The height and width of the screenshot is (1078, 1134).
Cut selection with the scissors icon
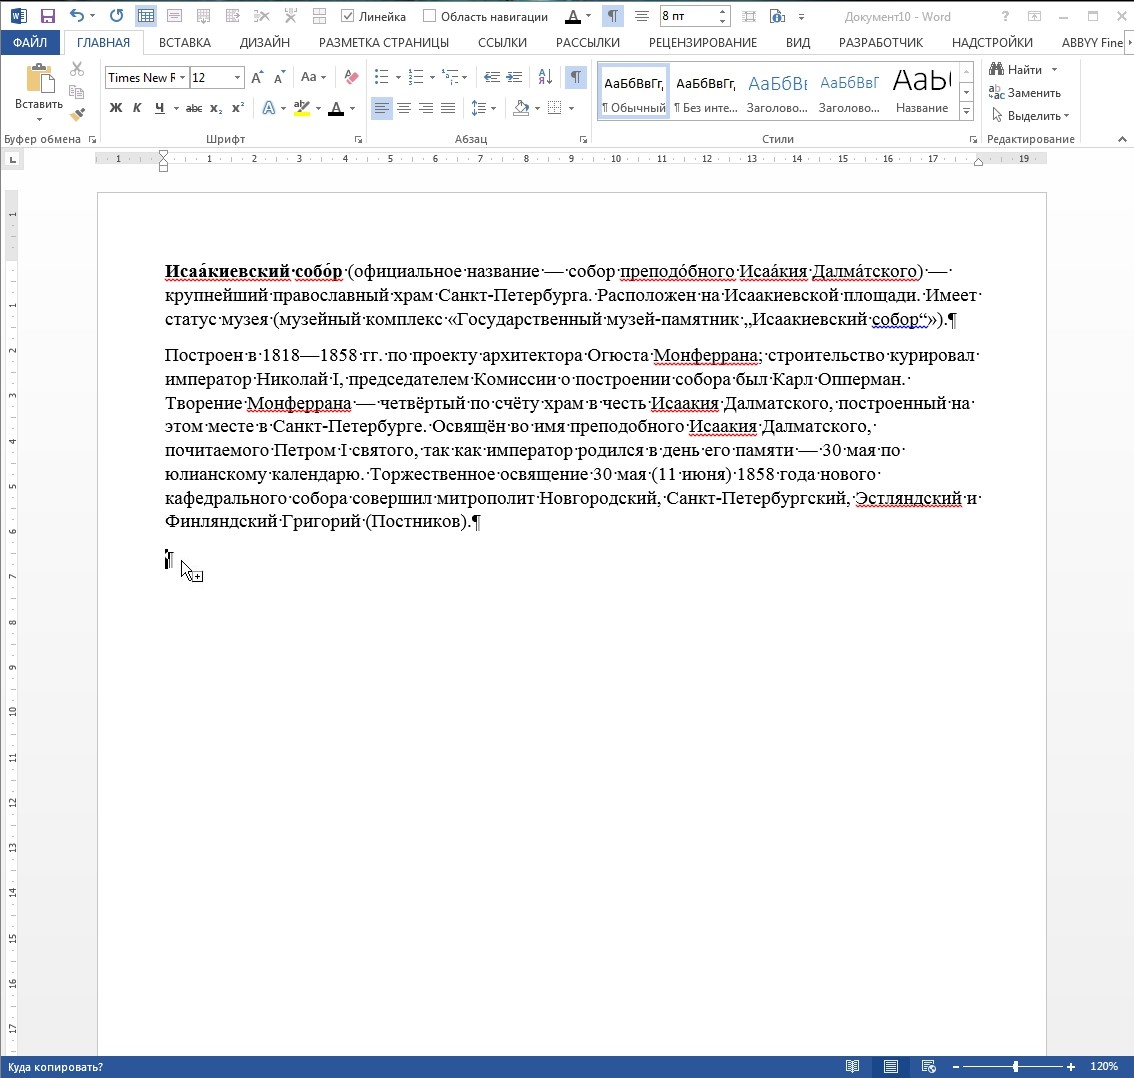(77, 69)
